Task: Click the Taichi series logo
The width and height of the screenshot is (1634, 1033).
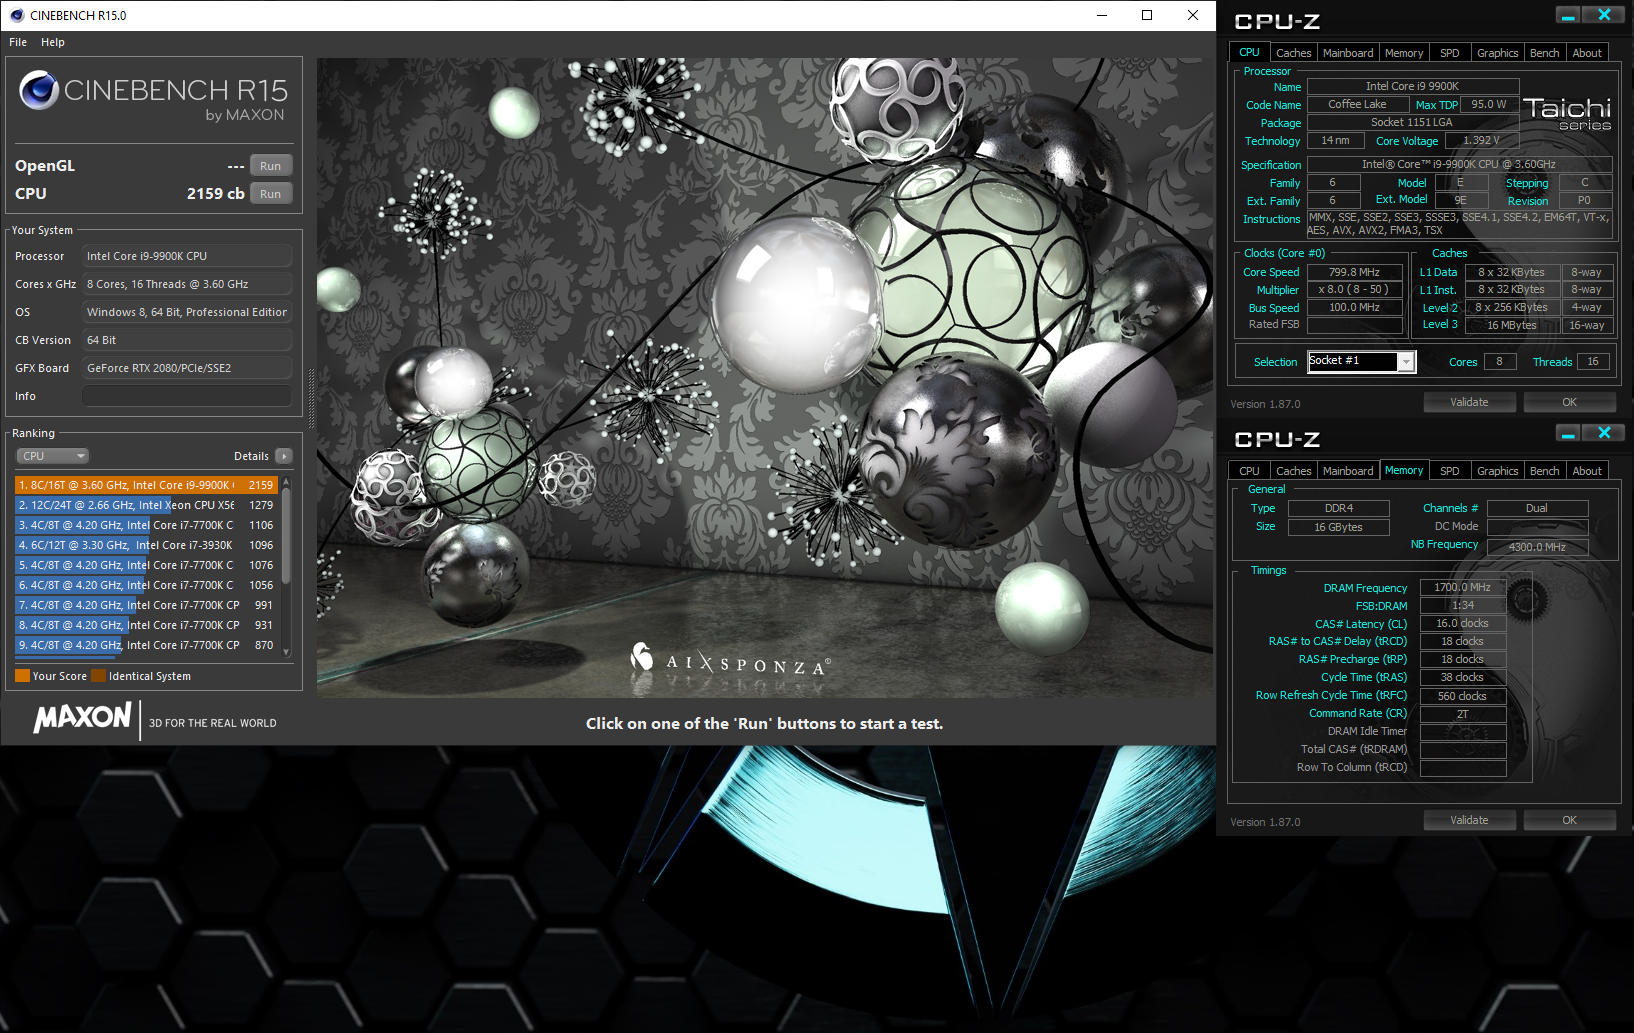Action: click(1567, 113)
